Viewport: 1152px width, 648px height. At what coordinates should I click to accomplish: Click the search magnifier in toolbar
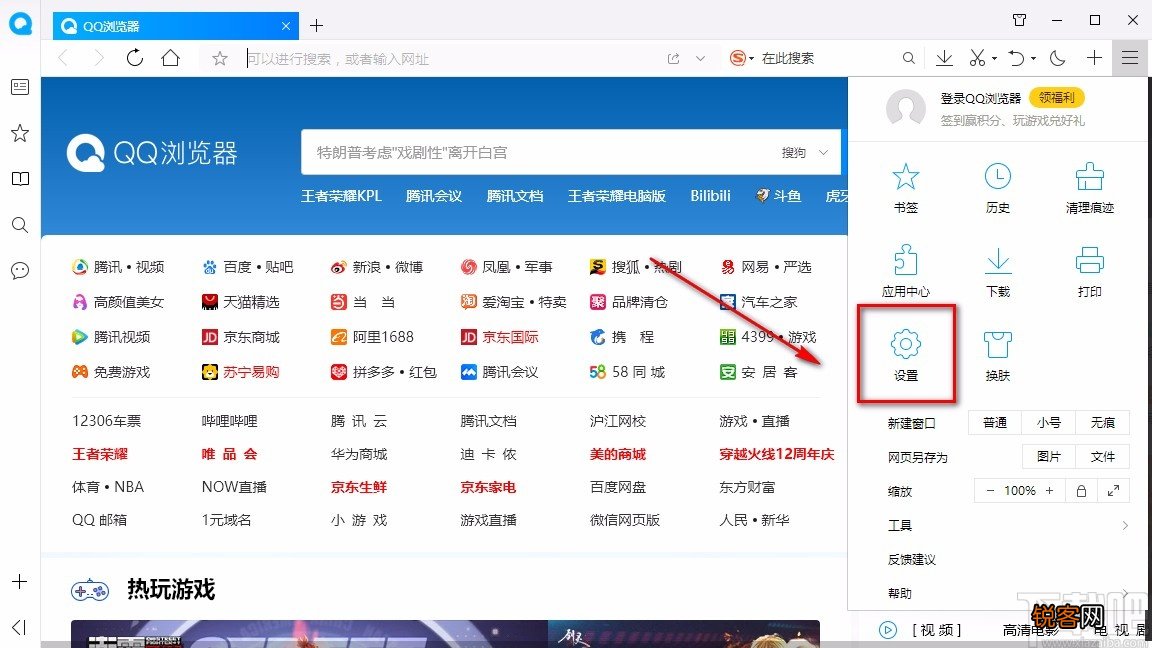pos(909,58)
